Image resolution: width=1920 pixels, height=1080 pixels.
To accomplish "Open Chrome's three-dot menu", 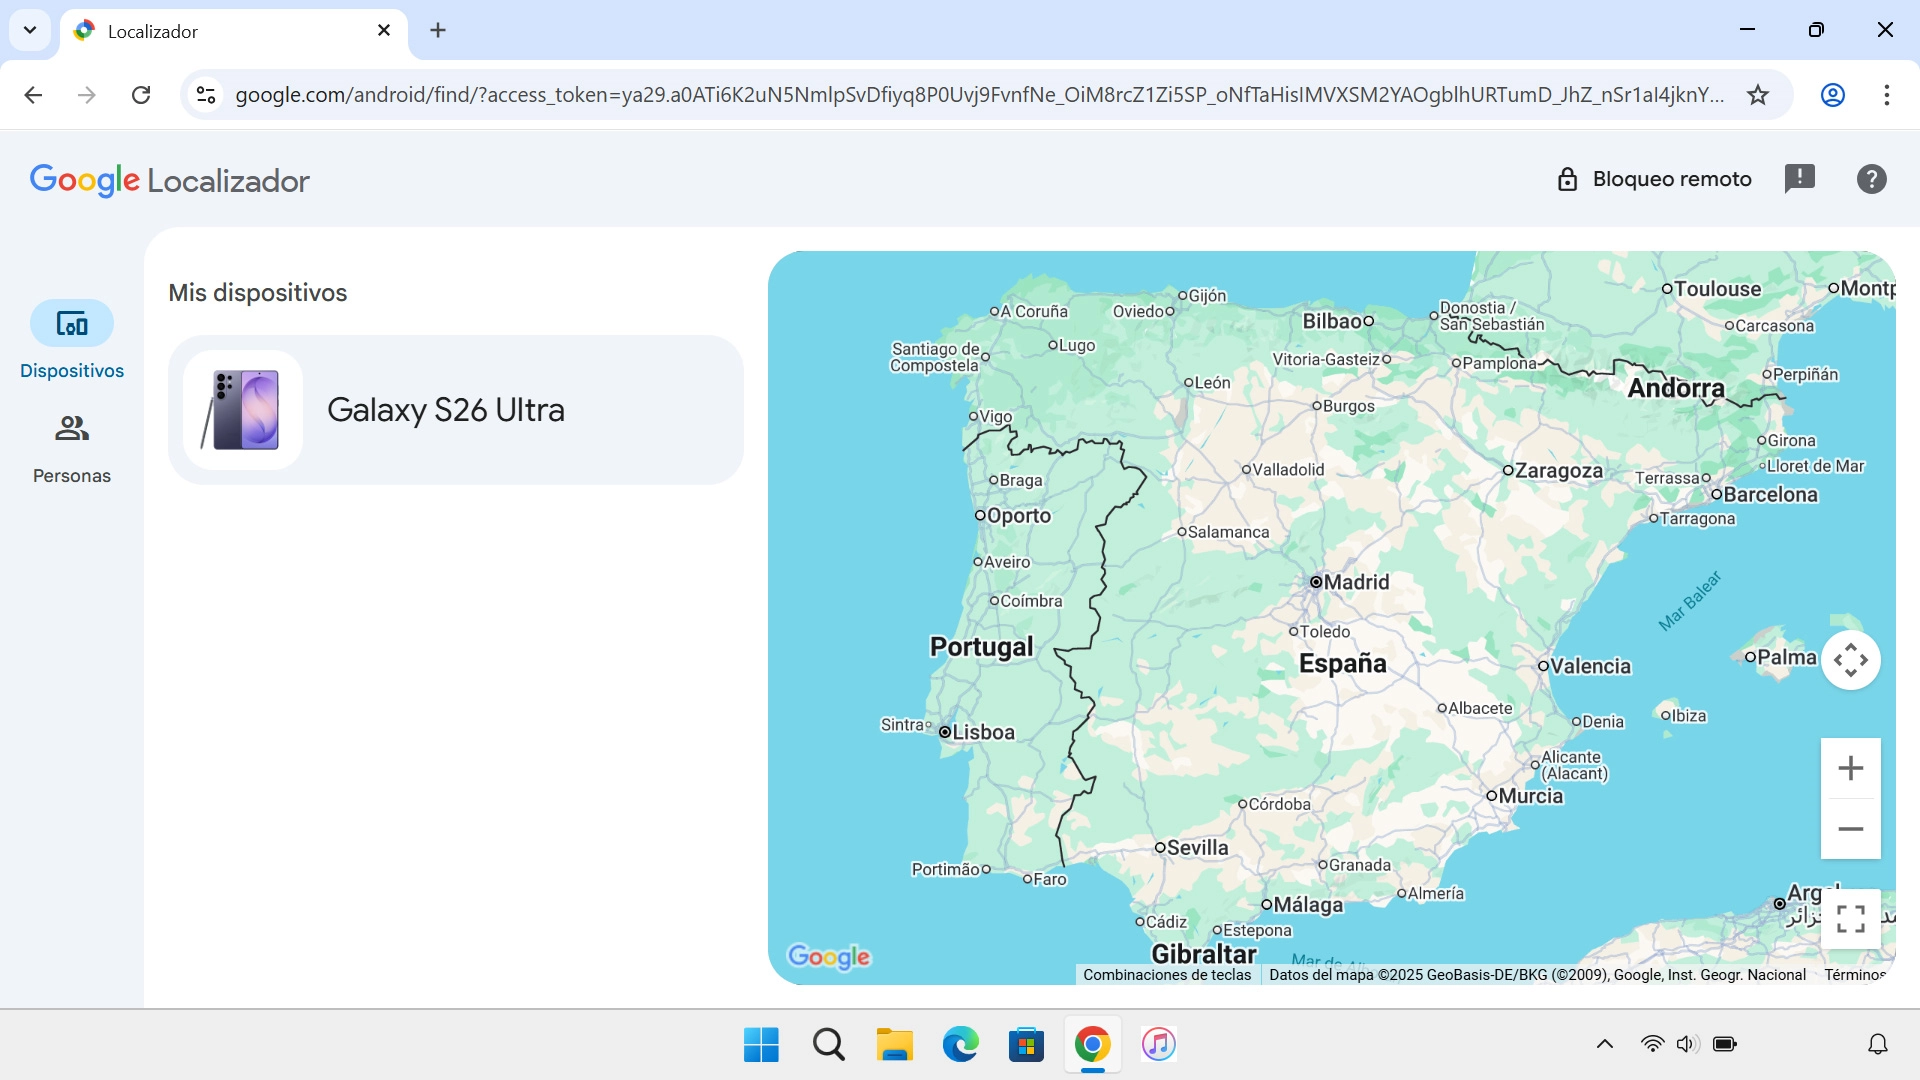I will point(1887,95).
